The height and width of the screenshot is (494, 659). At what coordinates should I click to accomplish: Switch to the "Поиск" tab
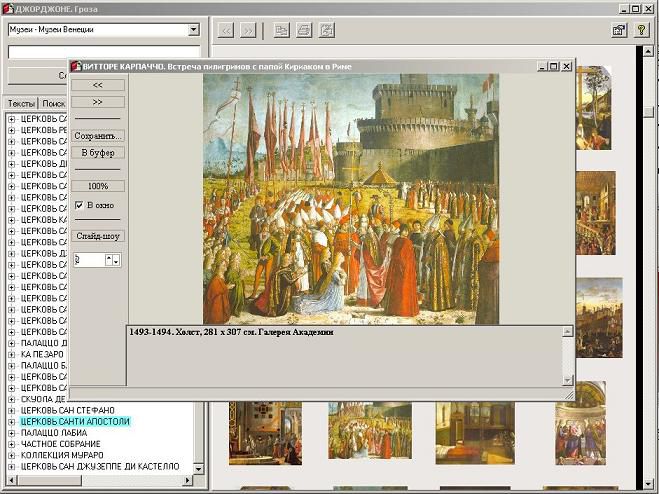tap(53, 103)
